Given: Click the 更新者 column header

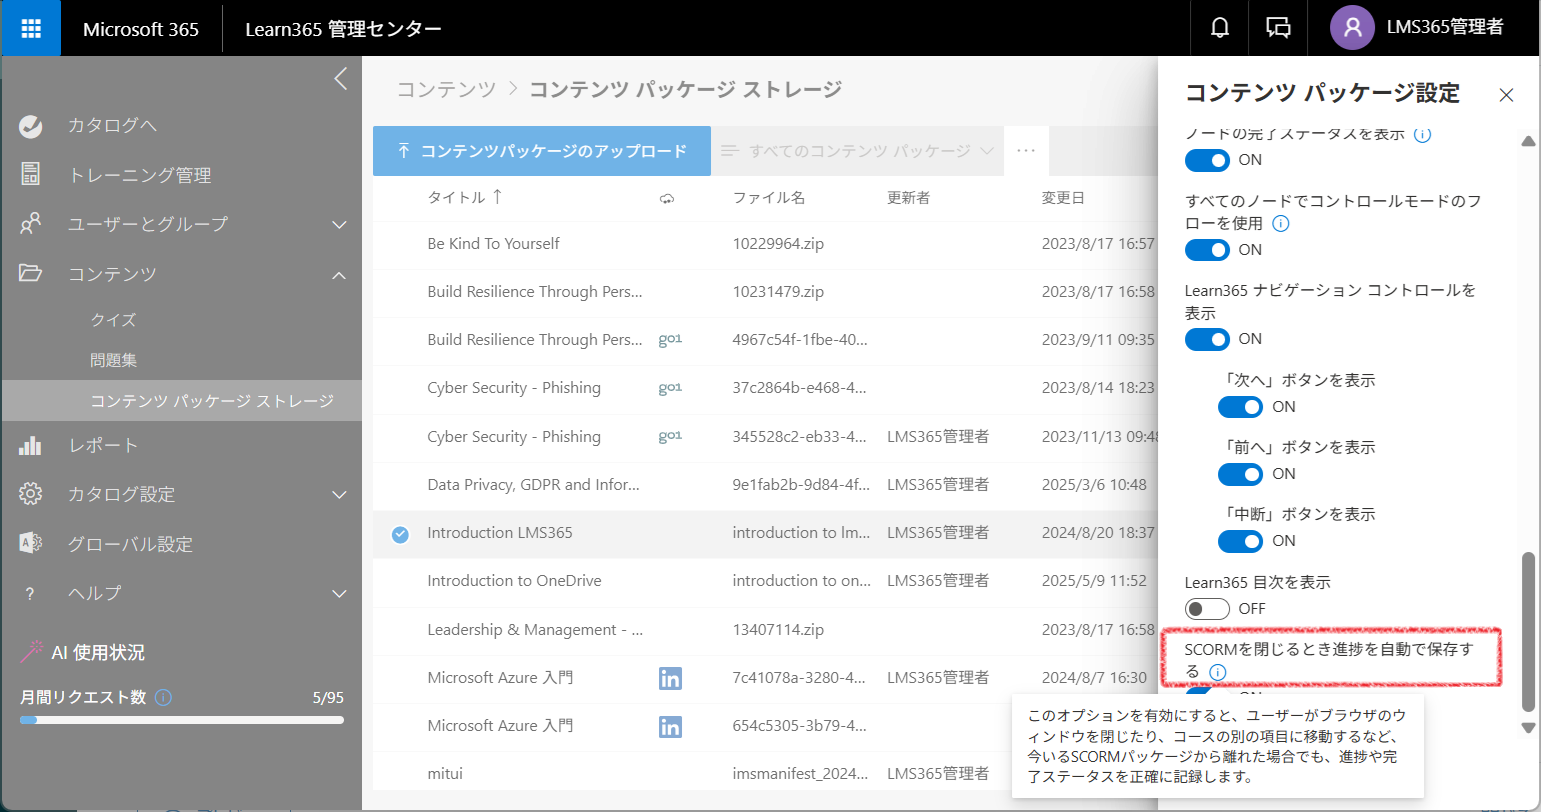Looking at the screenshot, I should 909,198.
